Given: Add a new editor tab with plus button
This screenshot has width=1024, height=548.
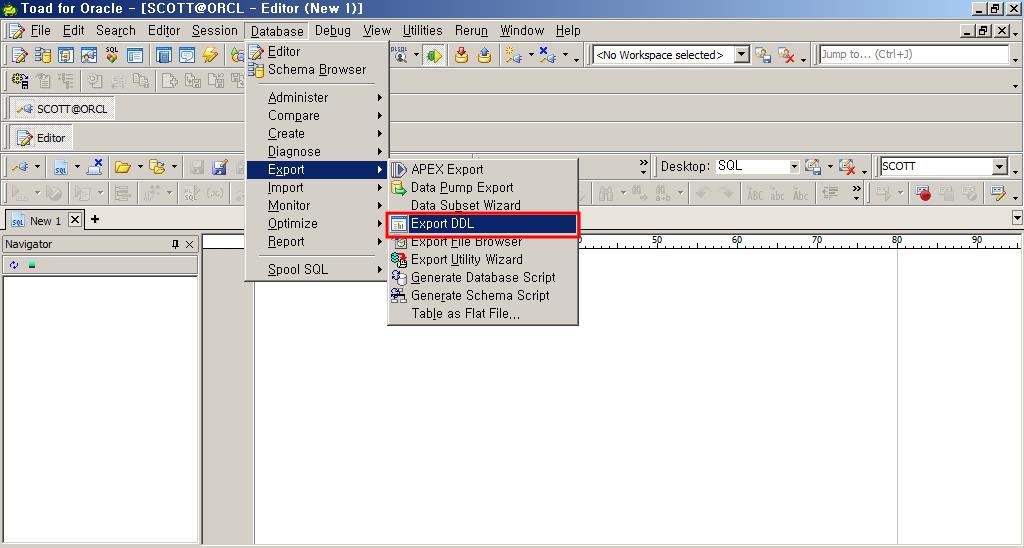Looking at the screenshot, I should pos(95,219).
